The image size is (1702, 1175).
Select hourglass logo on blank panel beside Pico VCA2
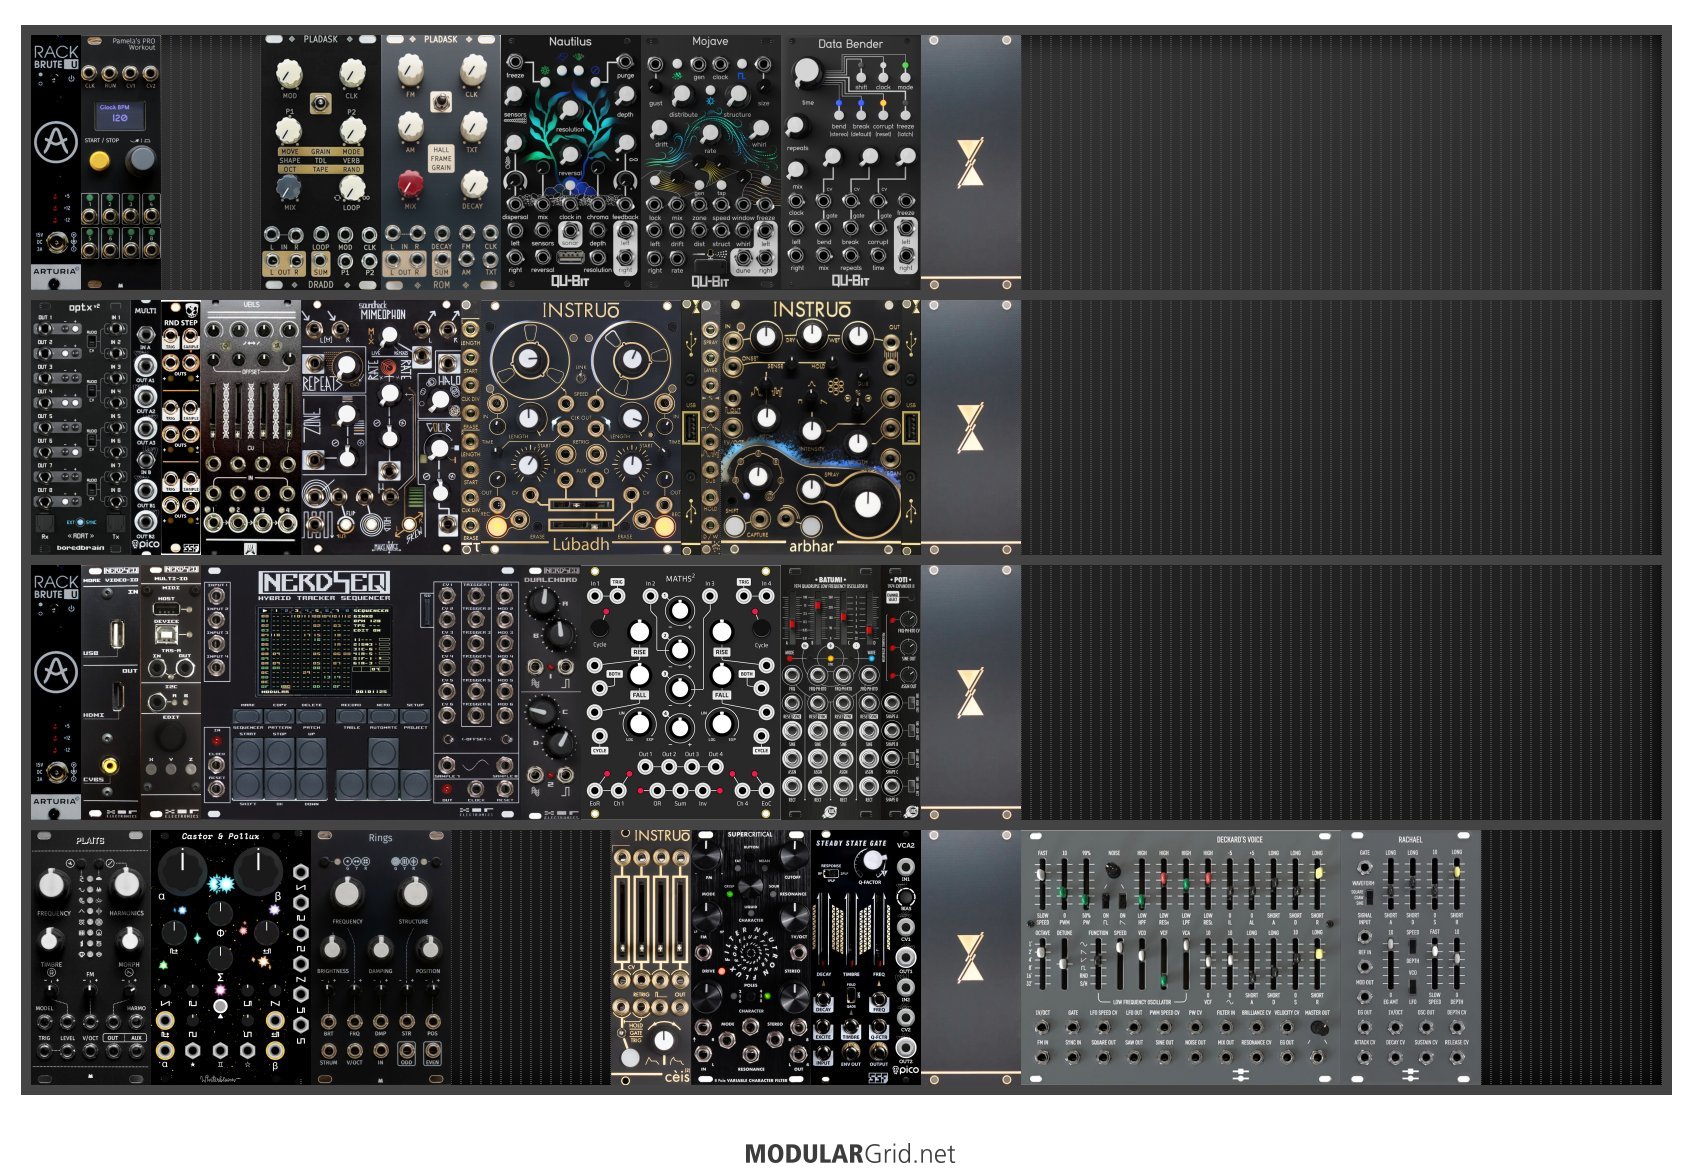click(x=970, y=958)
